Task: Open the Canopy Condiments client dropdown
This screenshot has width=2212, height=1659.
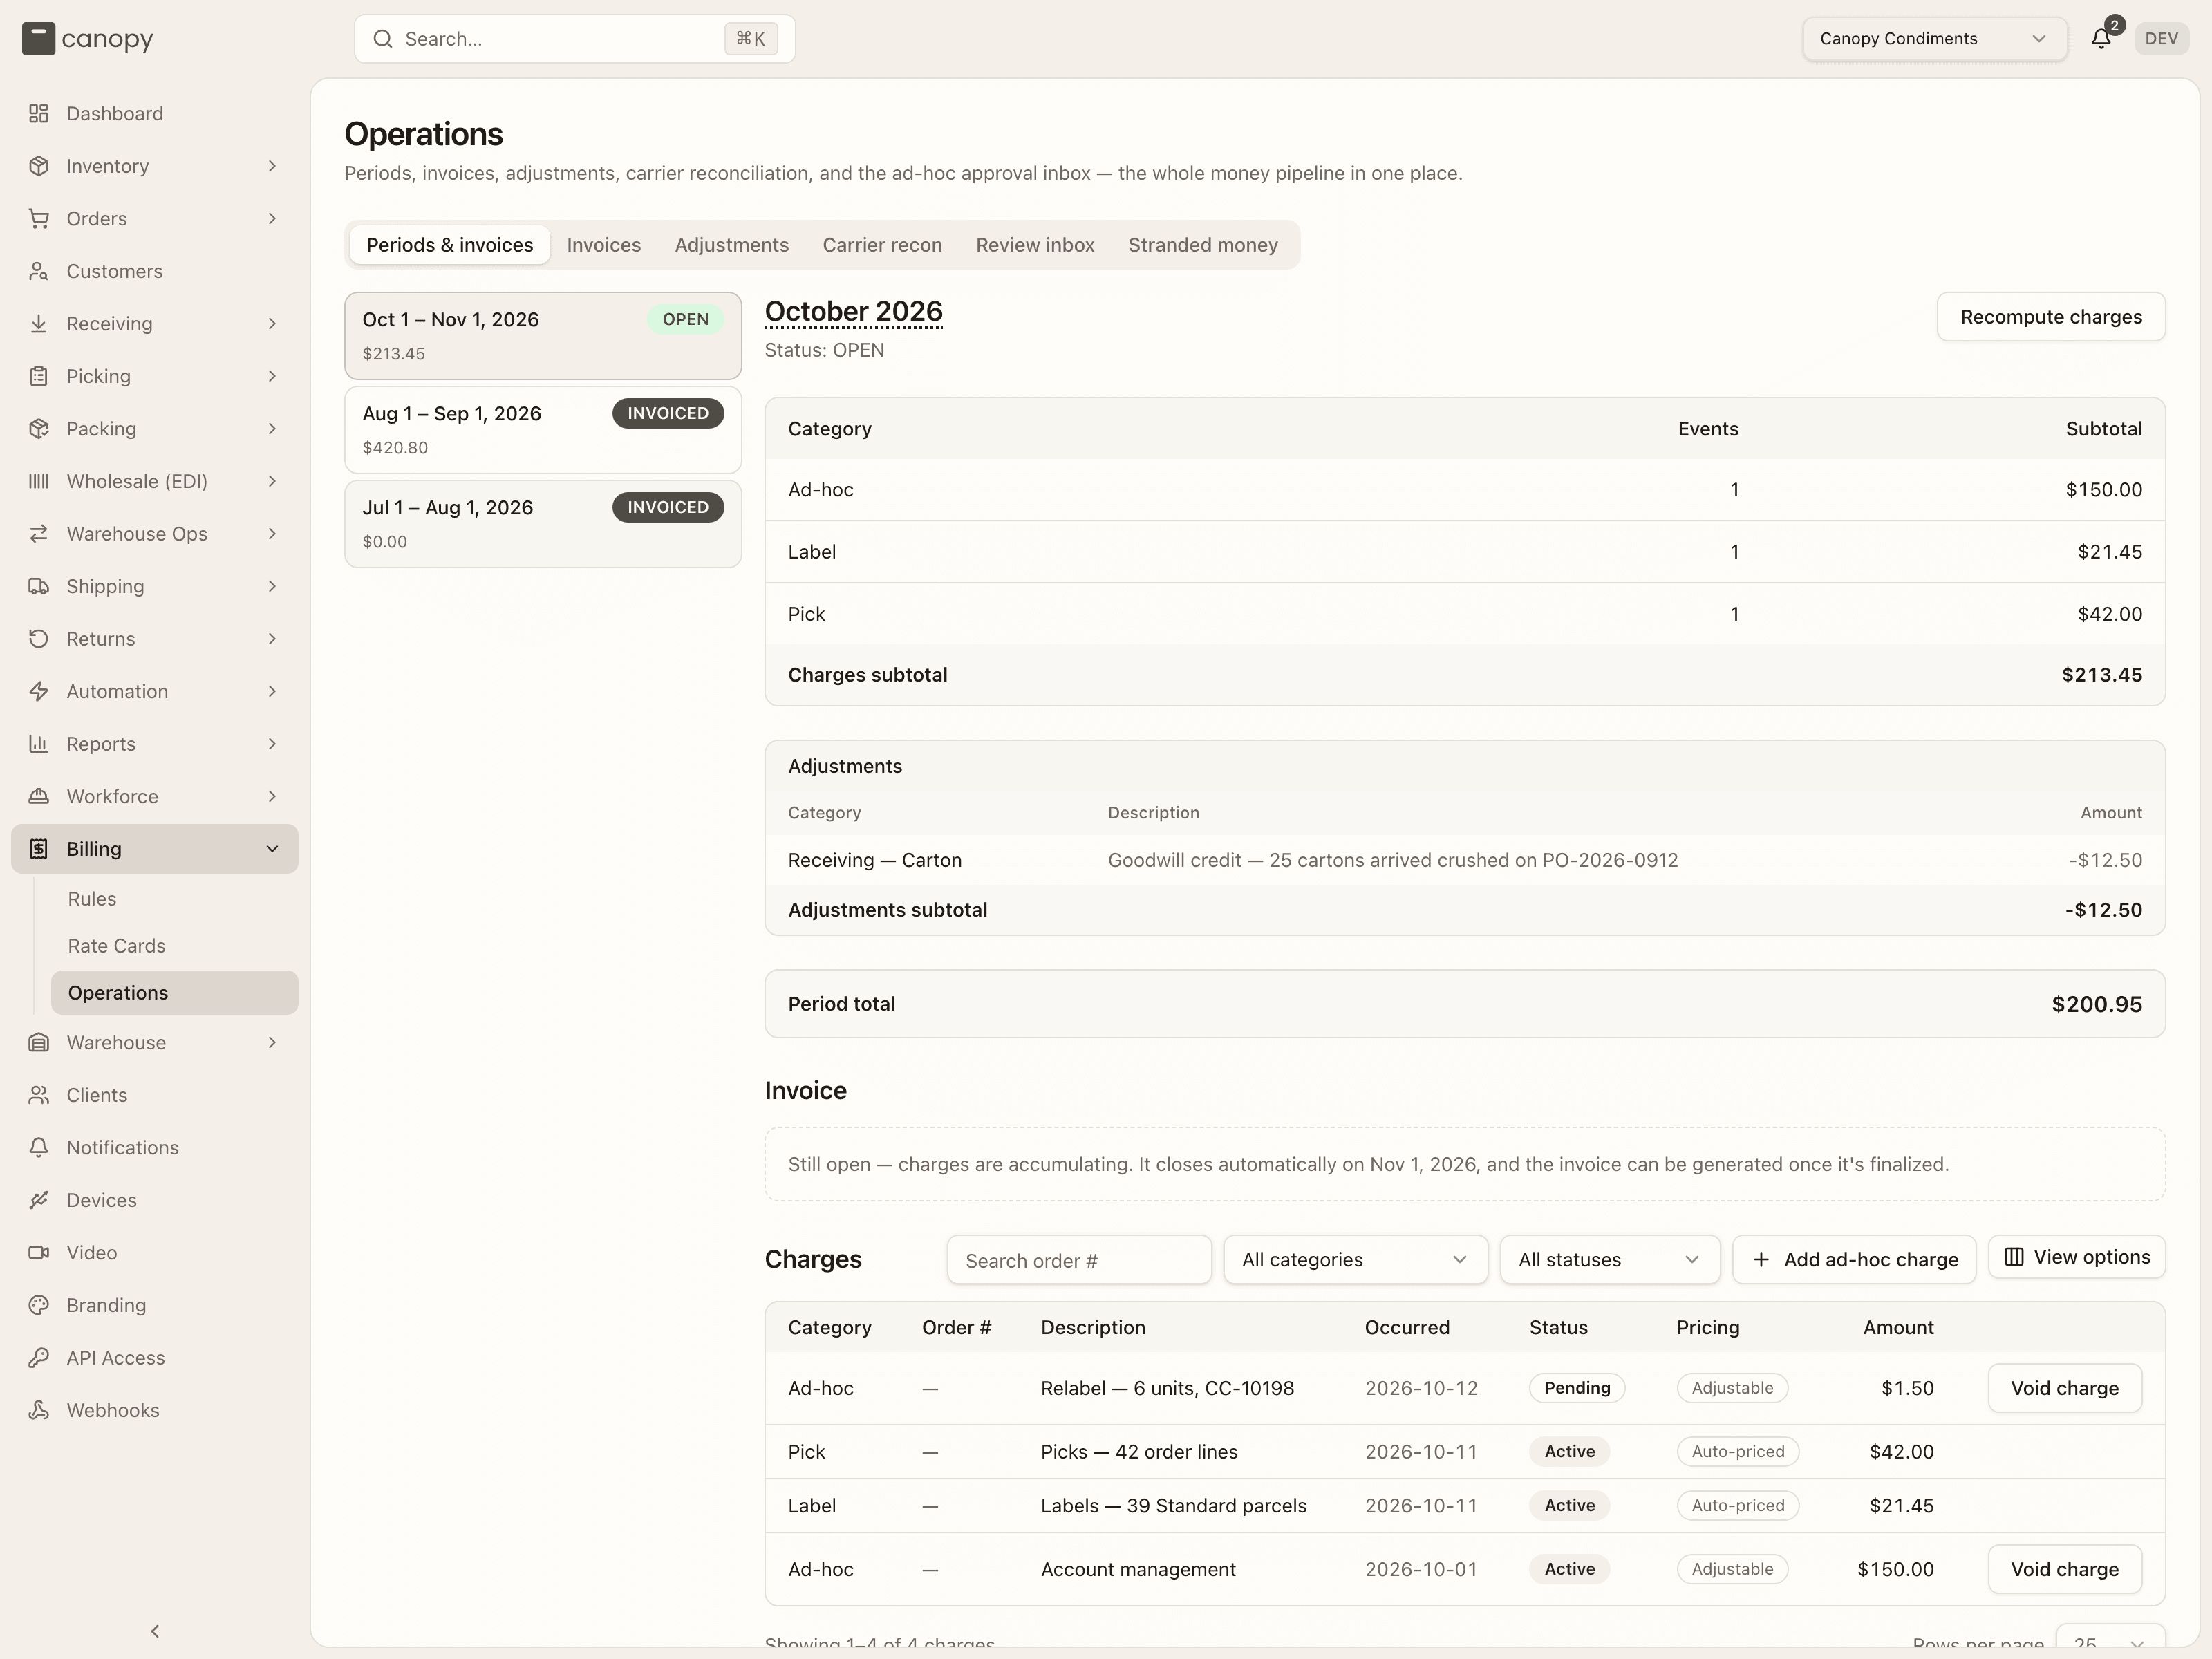Action: coord(1934,39)
